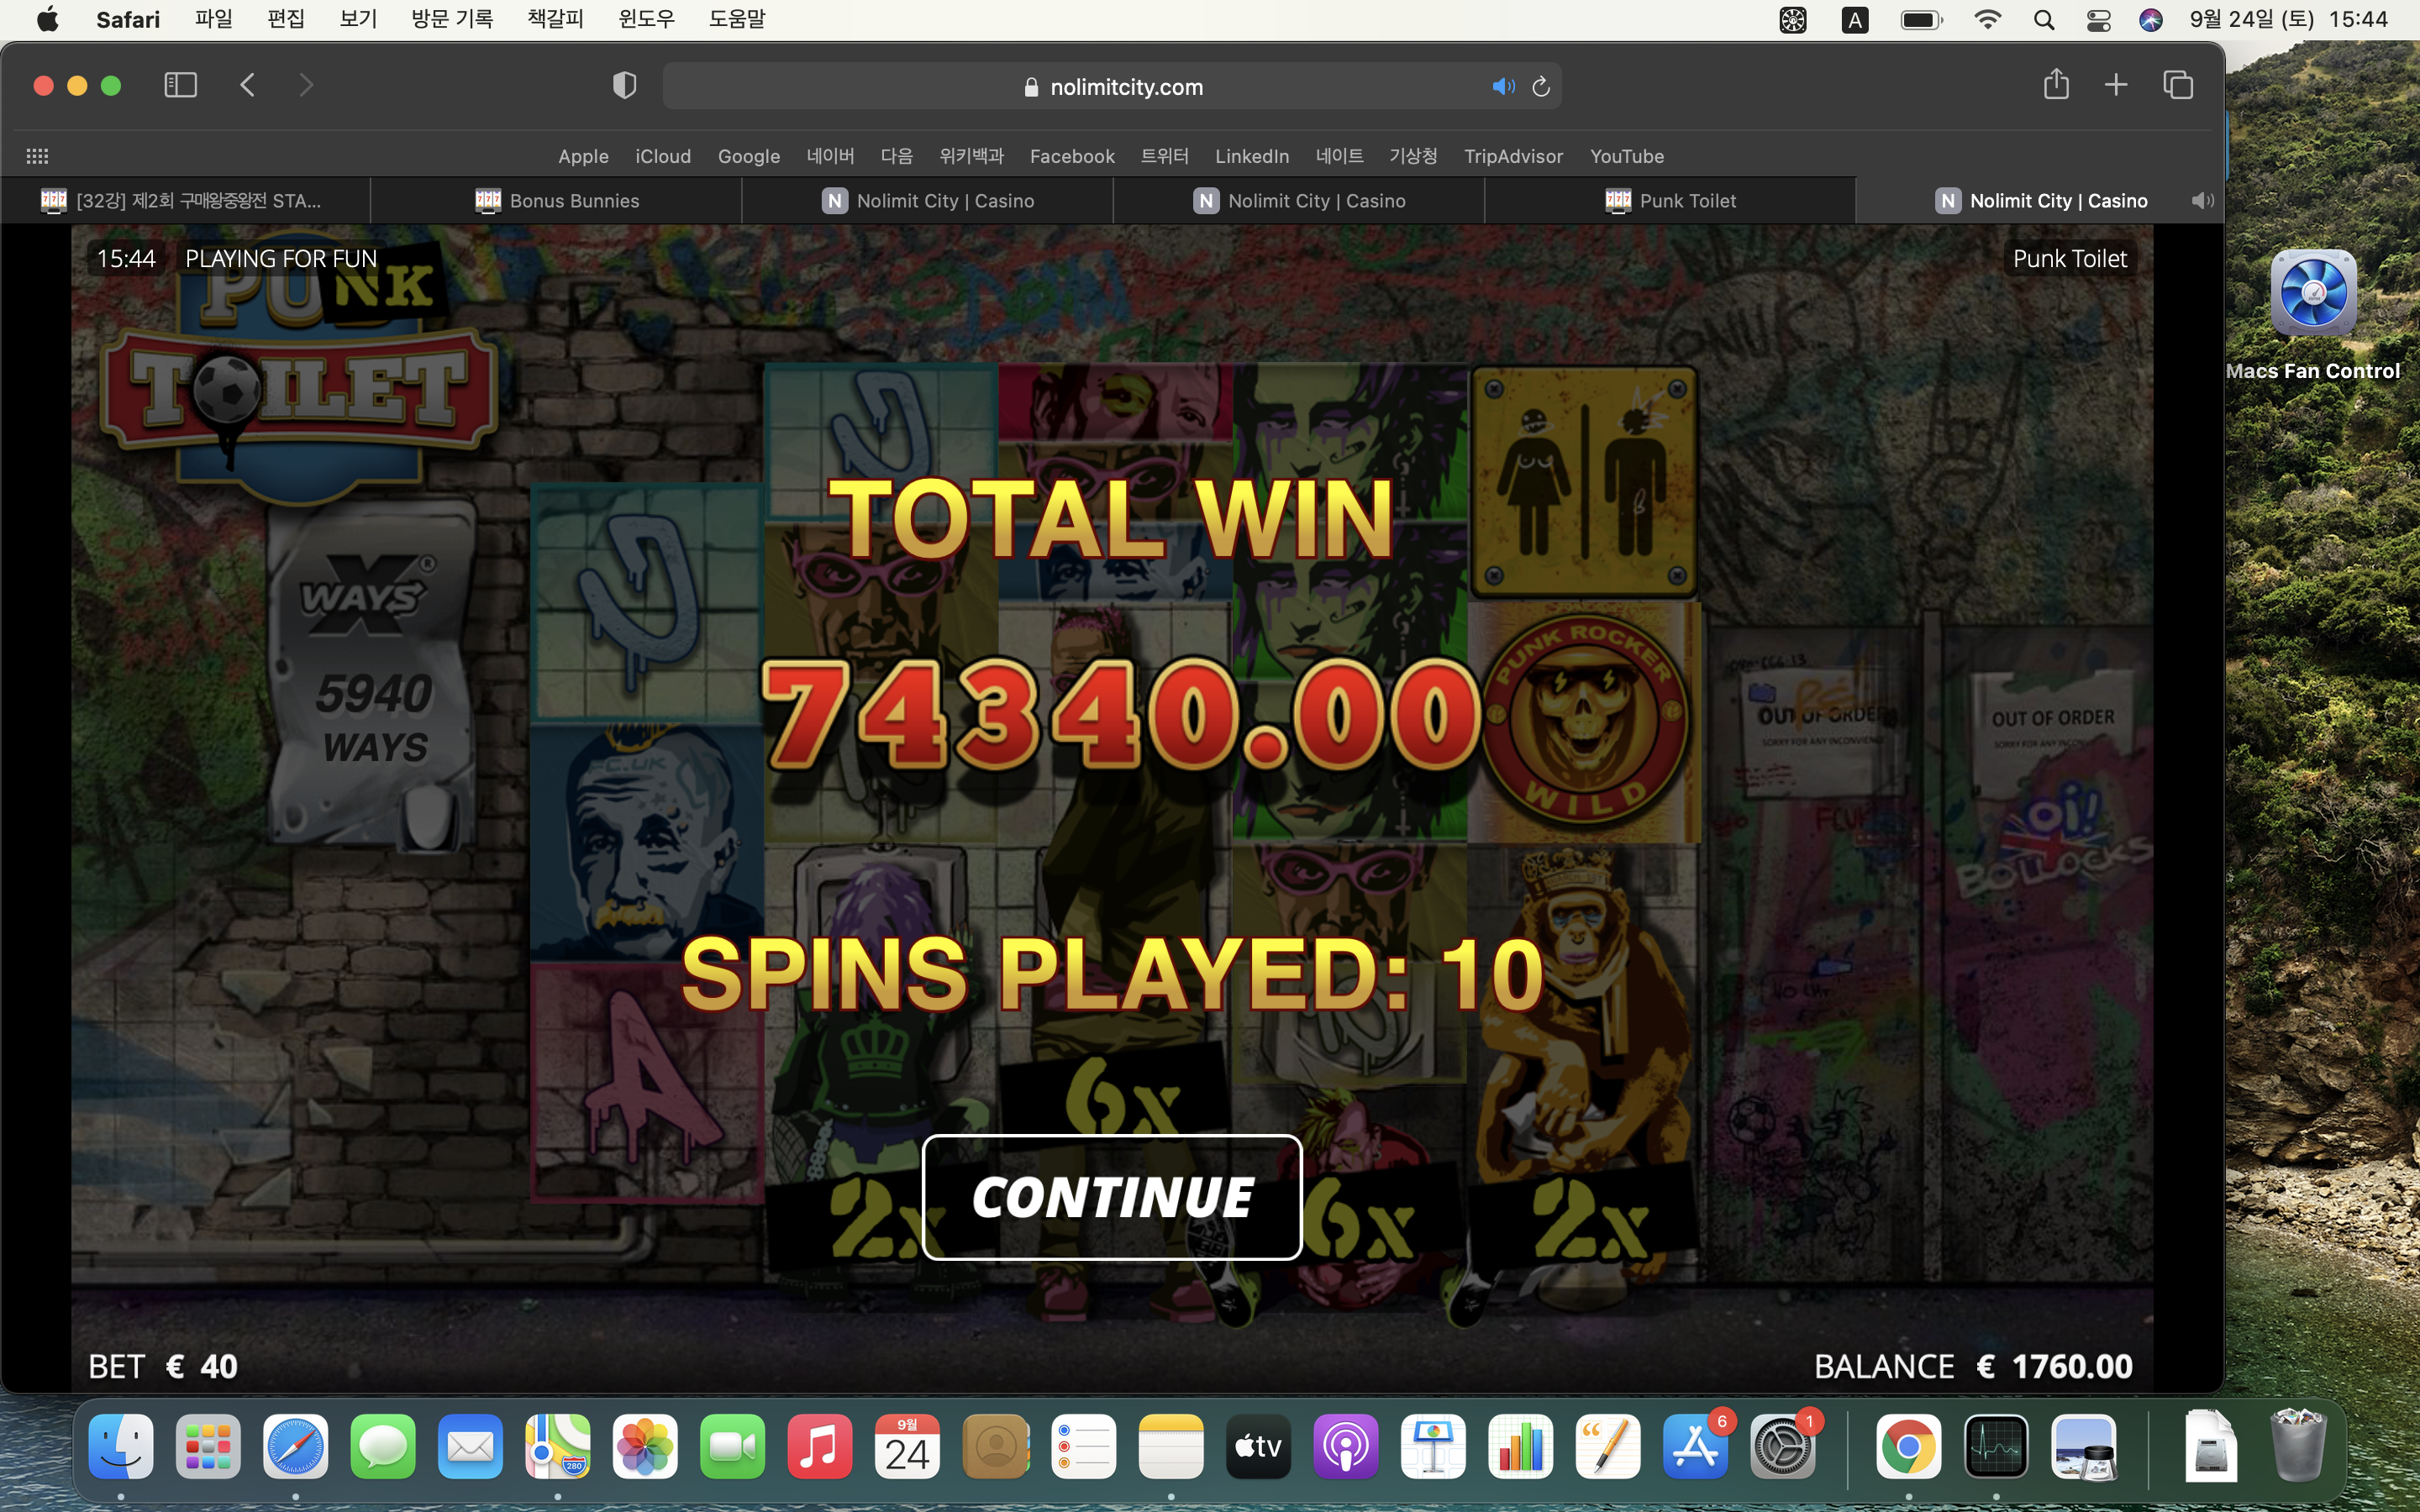Go back with the back arrow

point(248,85)
